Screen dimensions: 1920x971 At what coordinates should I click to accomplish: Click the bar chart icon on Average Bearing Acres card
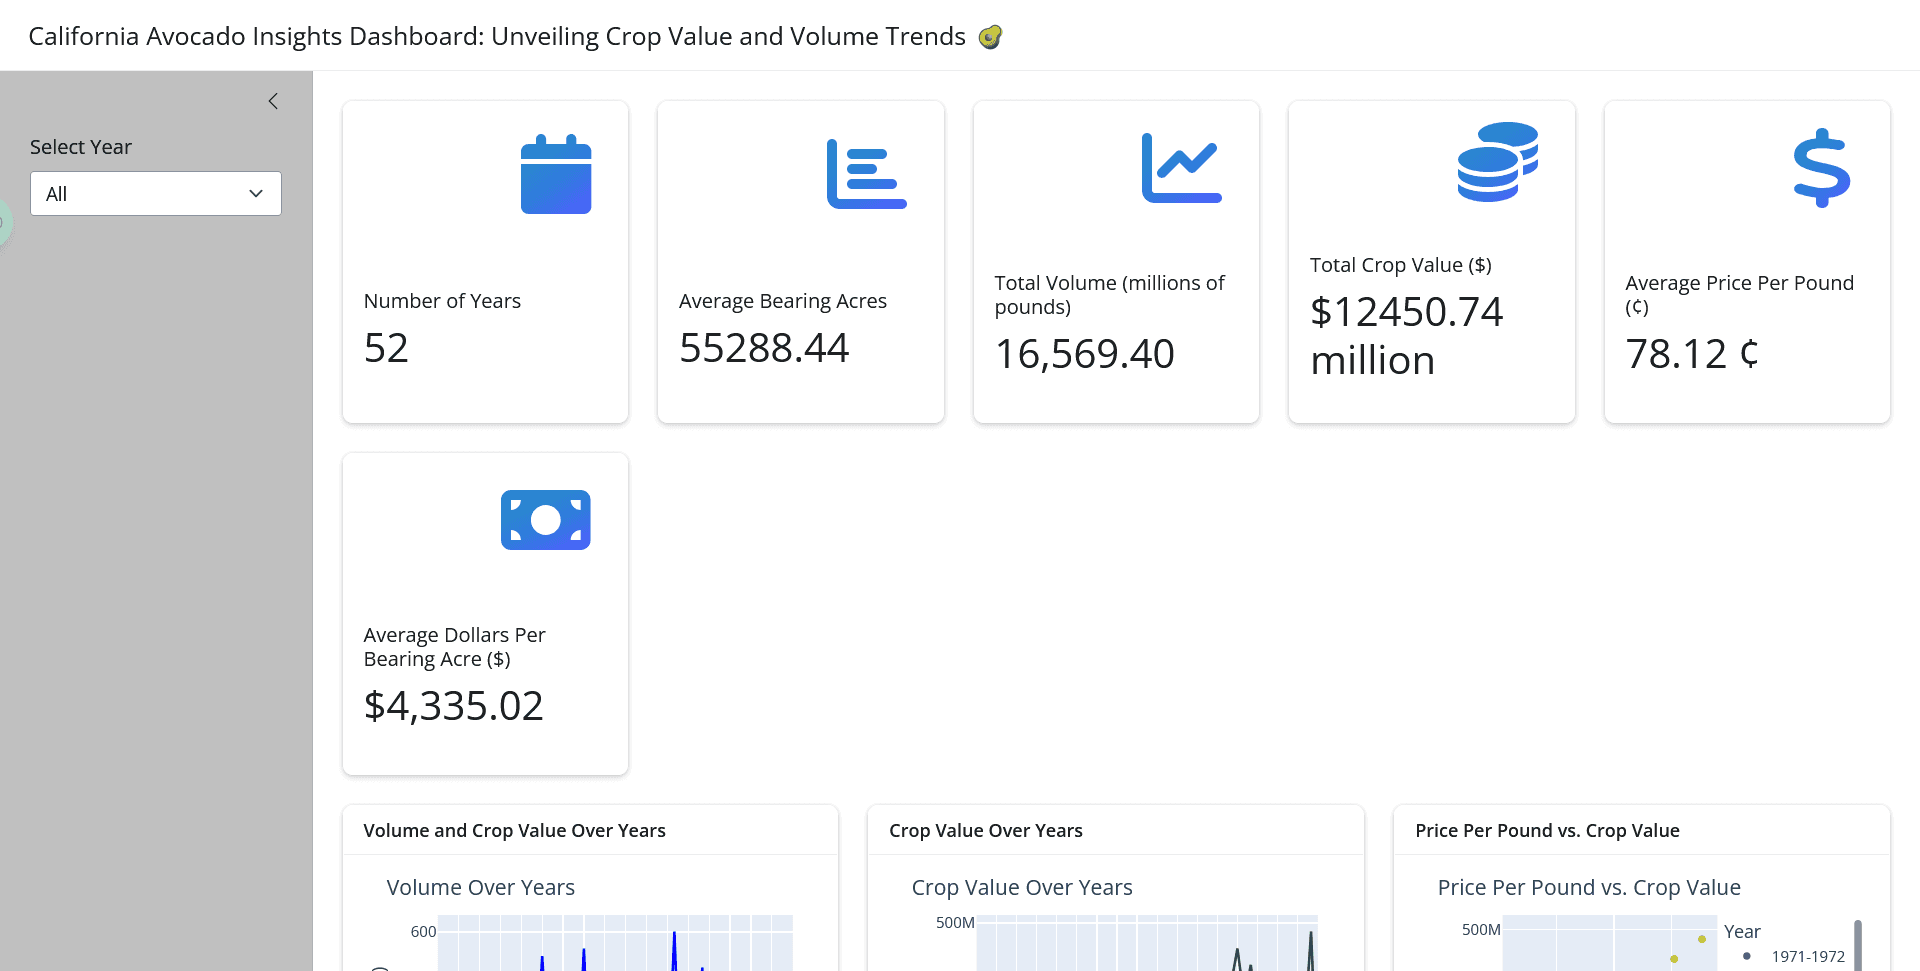(x=867, y=172)
